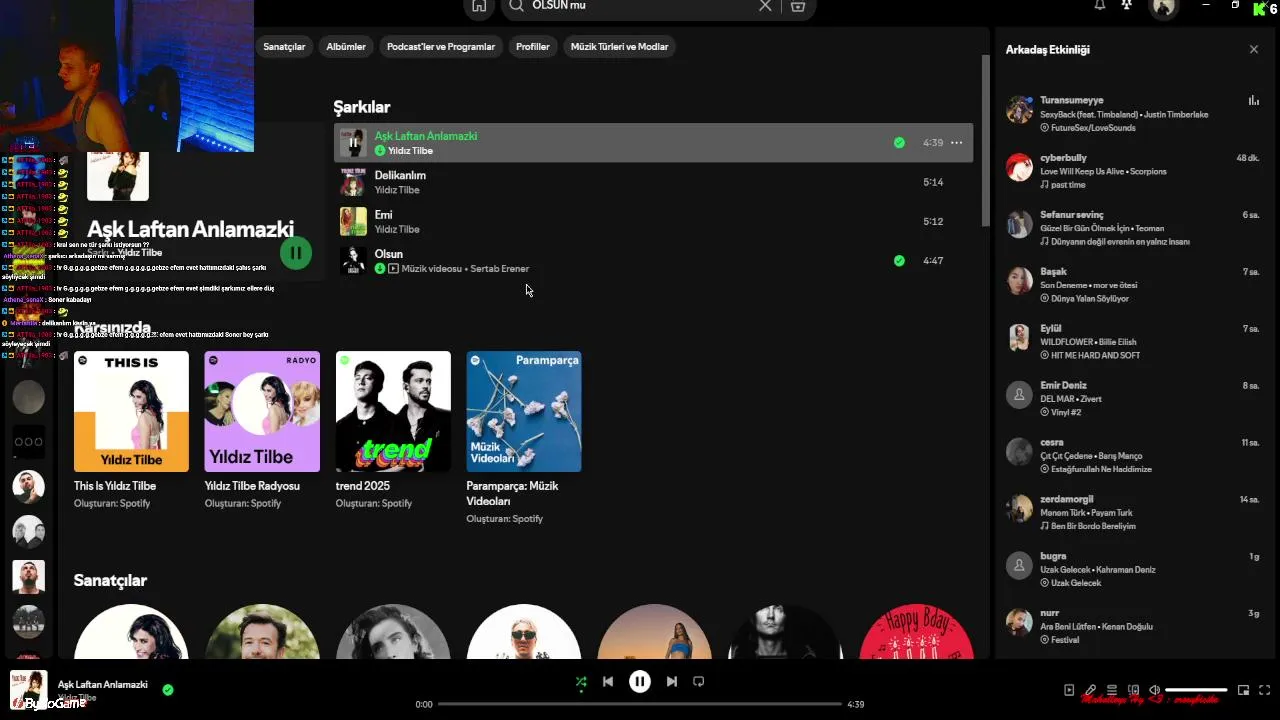The width and height of the screenshot is (1280, 720).
Task: Select the Profiller filter chip
Action: pyautogui.click(x=533, y=47)
